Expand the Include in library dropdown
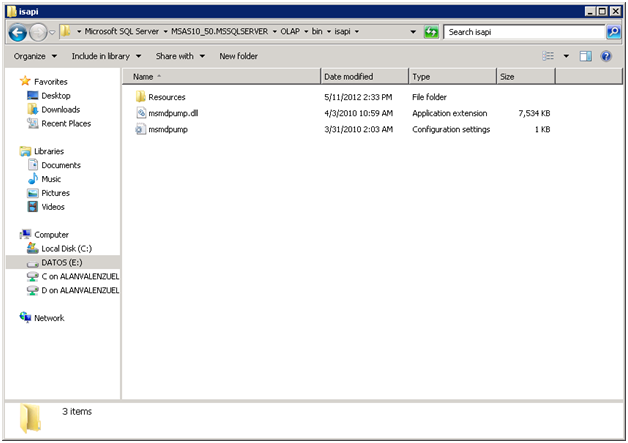628x443 pixels. pos(106,56)
